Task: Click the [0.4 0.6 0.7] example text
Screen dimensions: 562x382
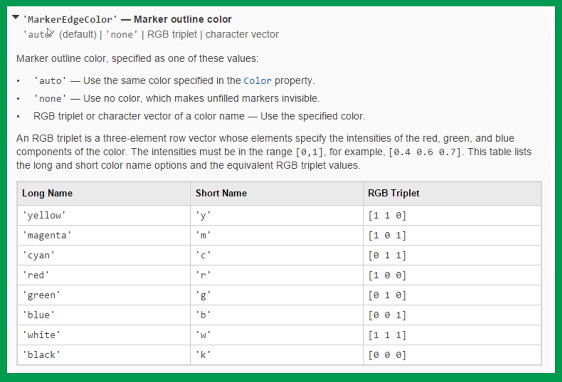Action: (426, 152)
